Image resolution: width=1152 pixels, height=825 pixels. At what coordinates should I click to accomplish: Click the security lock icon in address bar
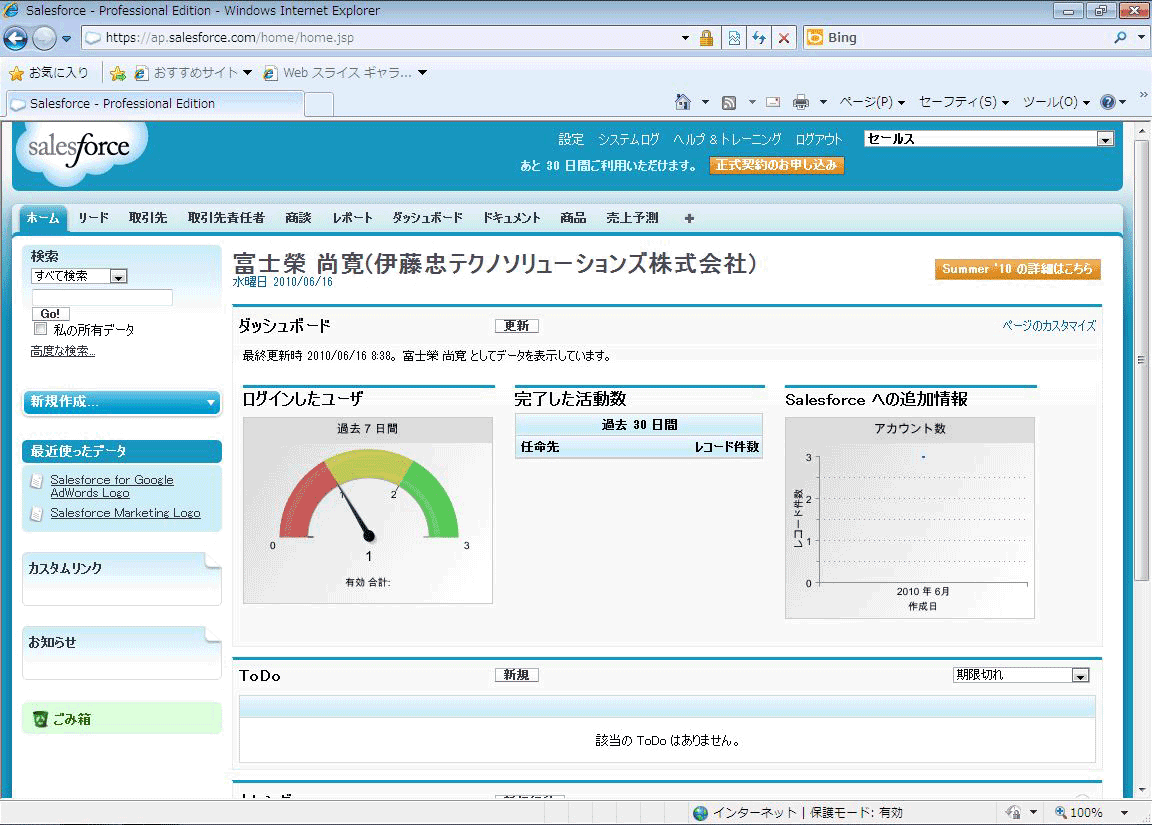(x=706, y=38)
